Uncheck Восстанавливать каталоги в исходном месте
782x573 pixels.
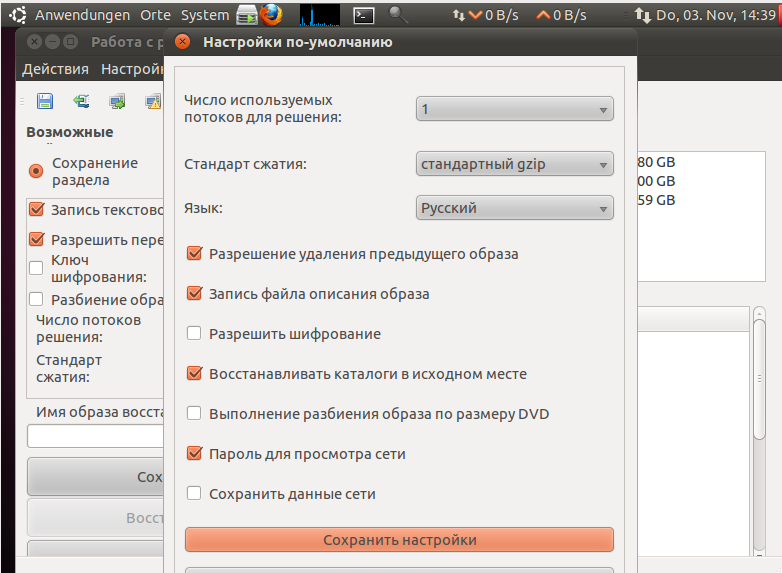pos(194,374)
